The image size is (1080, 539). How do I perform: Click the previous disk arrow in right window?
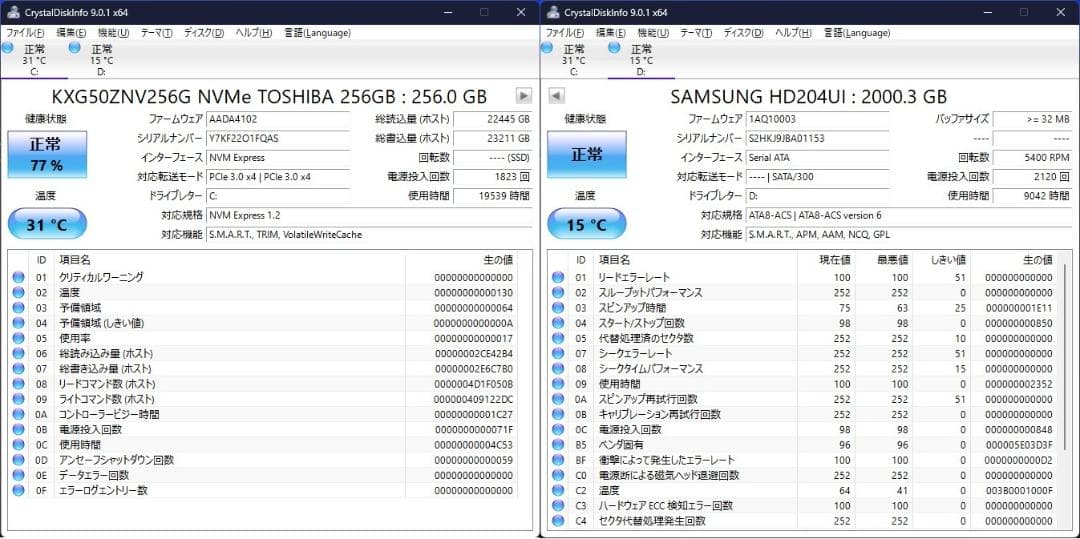coord(557,96)
